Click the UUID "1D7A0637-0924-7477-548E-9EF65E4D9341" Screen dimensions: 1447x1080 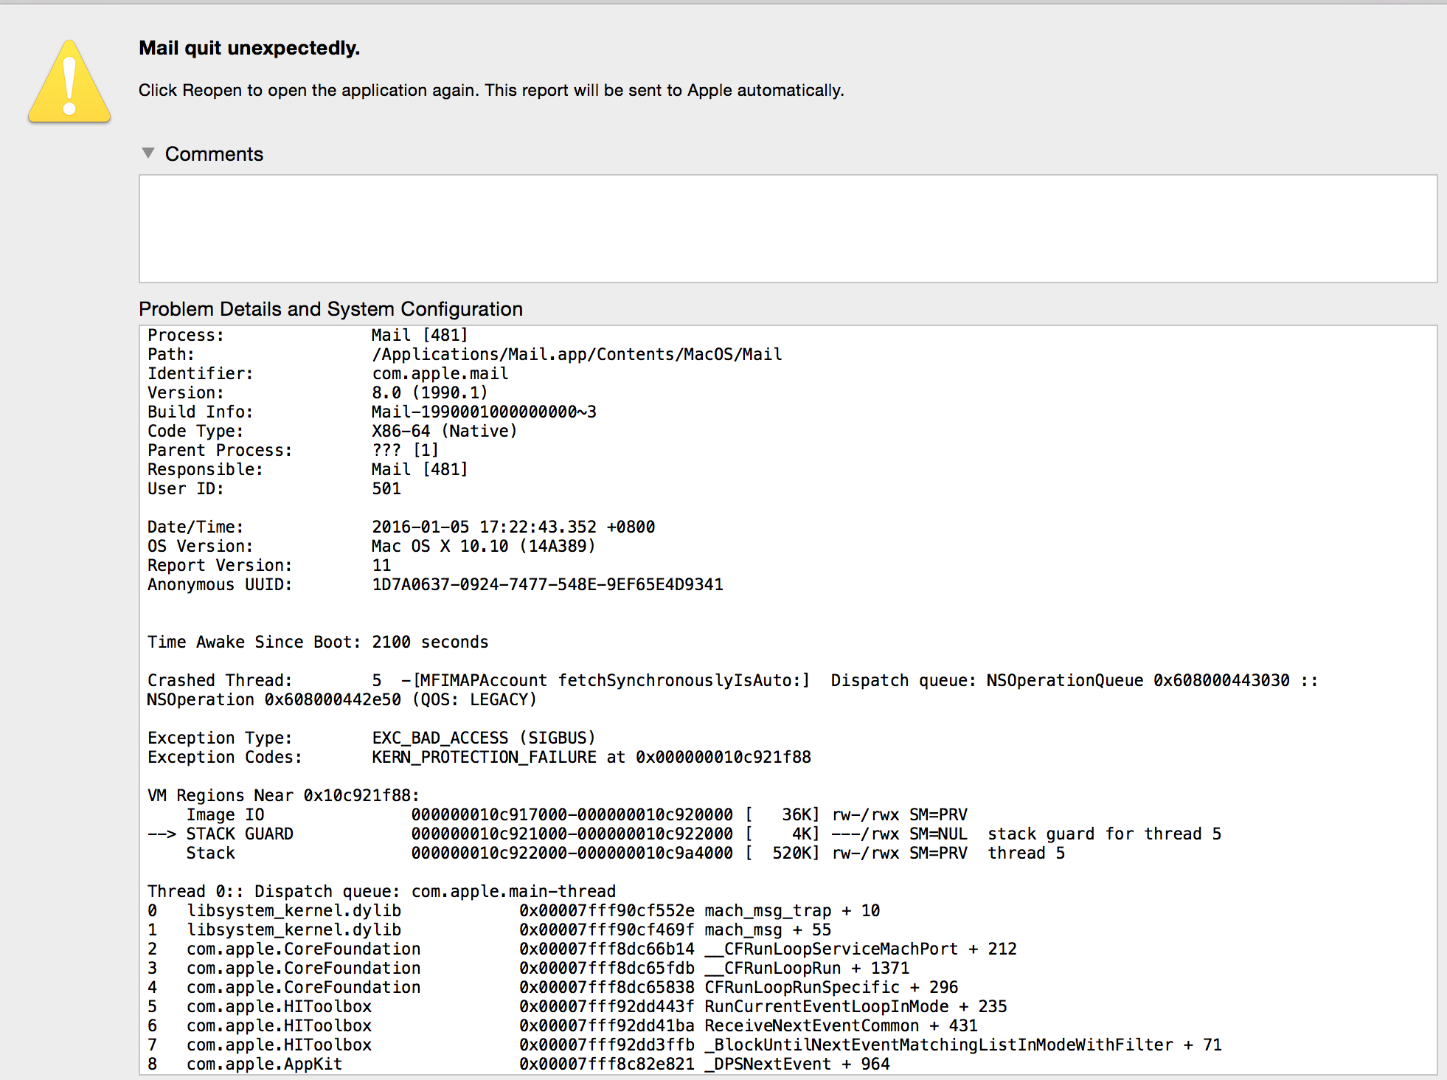(547, 584)
